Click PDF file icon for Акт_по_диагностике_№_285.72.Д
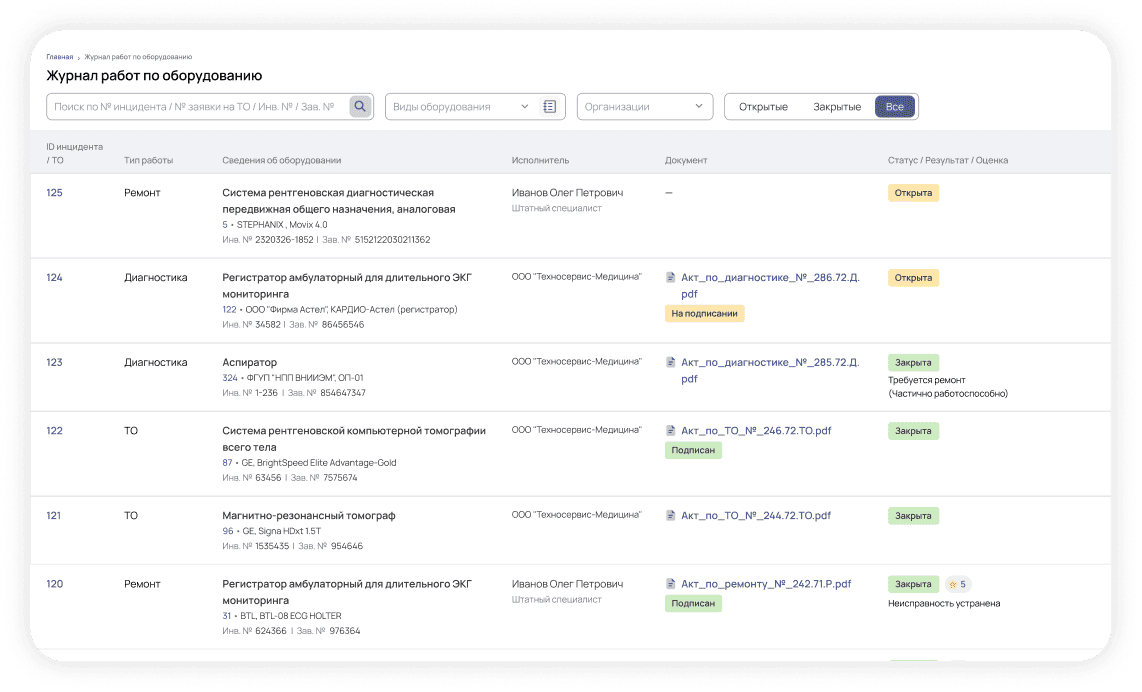The width and height of the screenshot is (1142, 692). 670,362
